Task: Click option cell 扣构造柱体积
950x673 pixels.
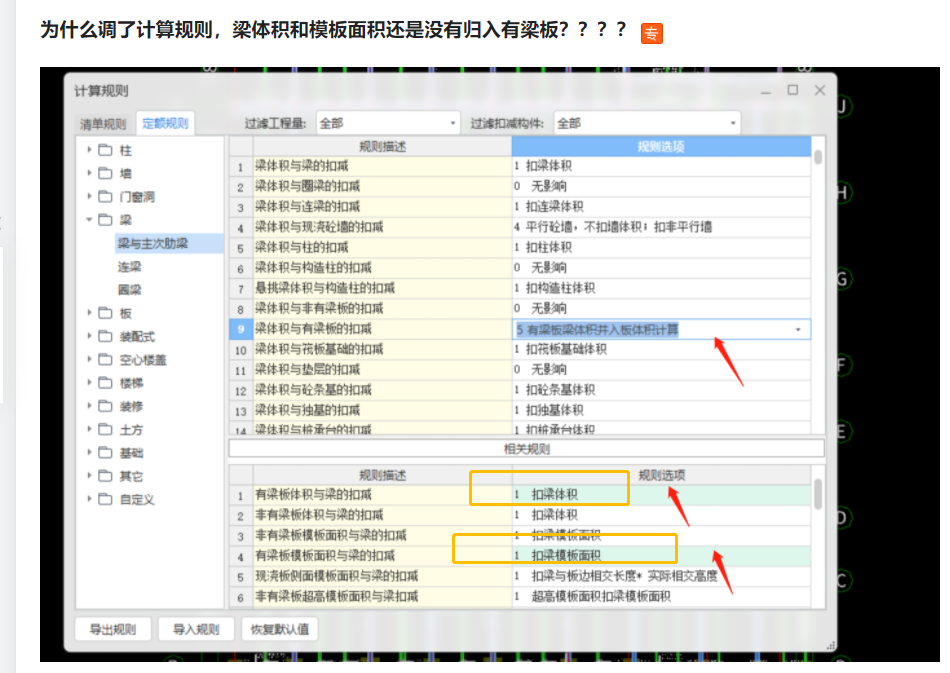Action: click(661, 288)
